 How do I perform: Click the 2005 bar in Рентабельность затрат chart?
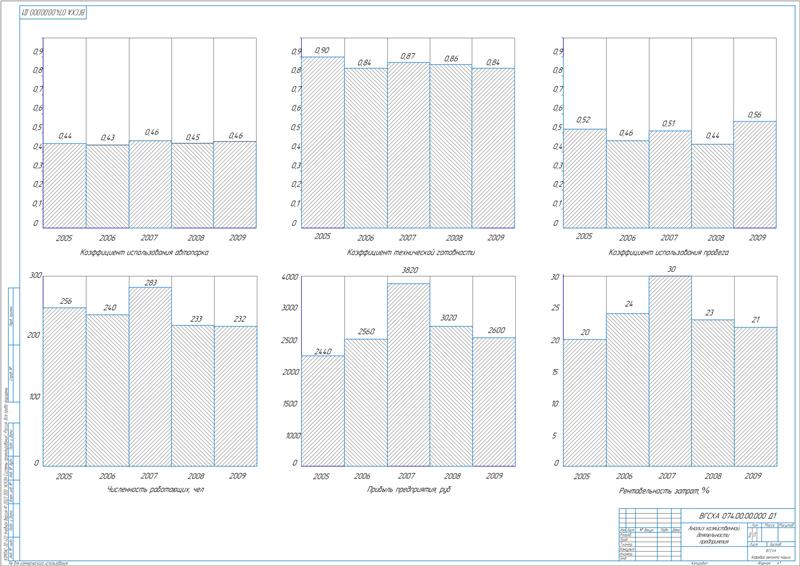585,403
